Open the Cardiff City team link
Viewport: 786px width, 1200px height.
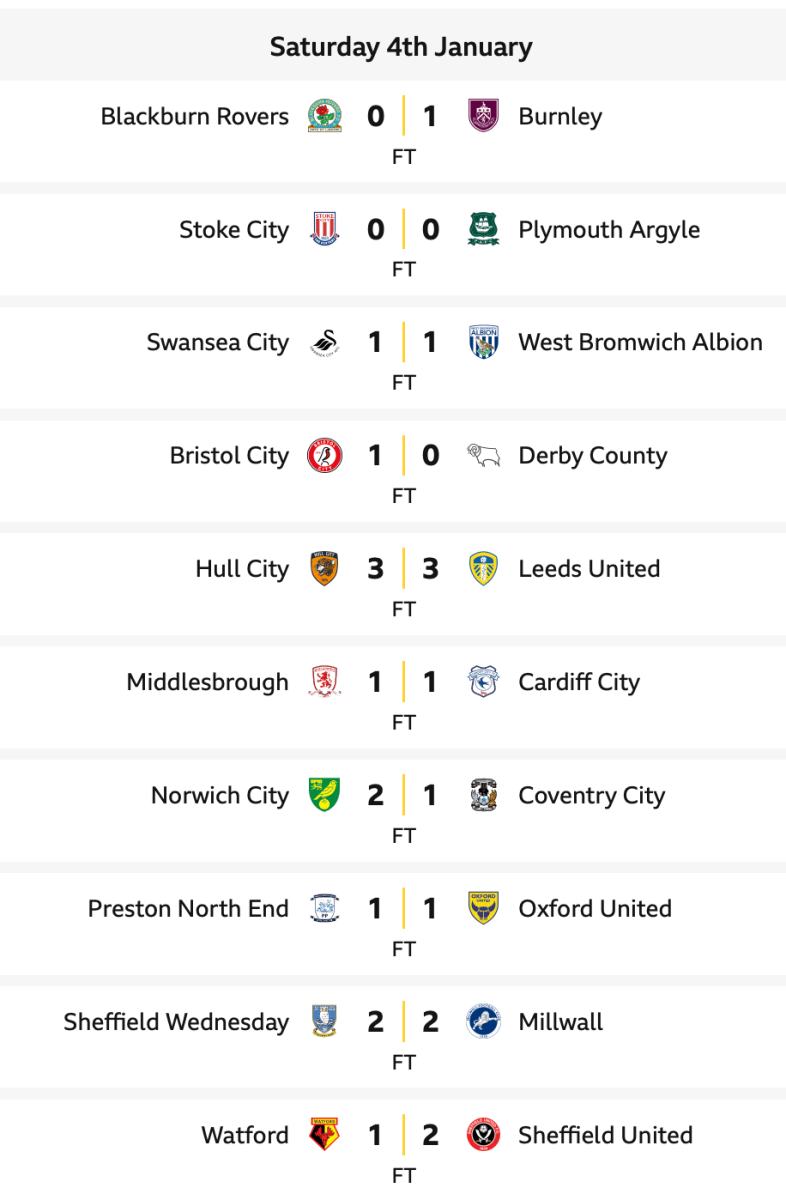(x=578, y=682)
